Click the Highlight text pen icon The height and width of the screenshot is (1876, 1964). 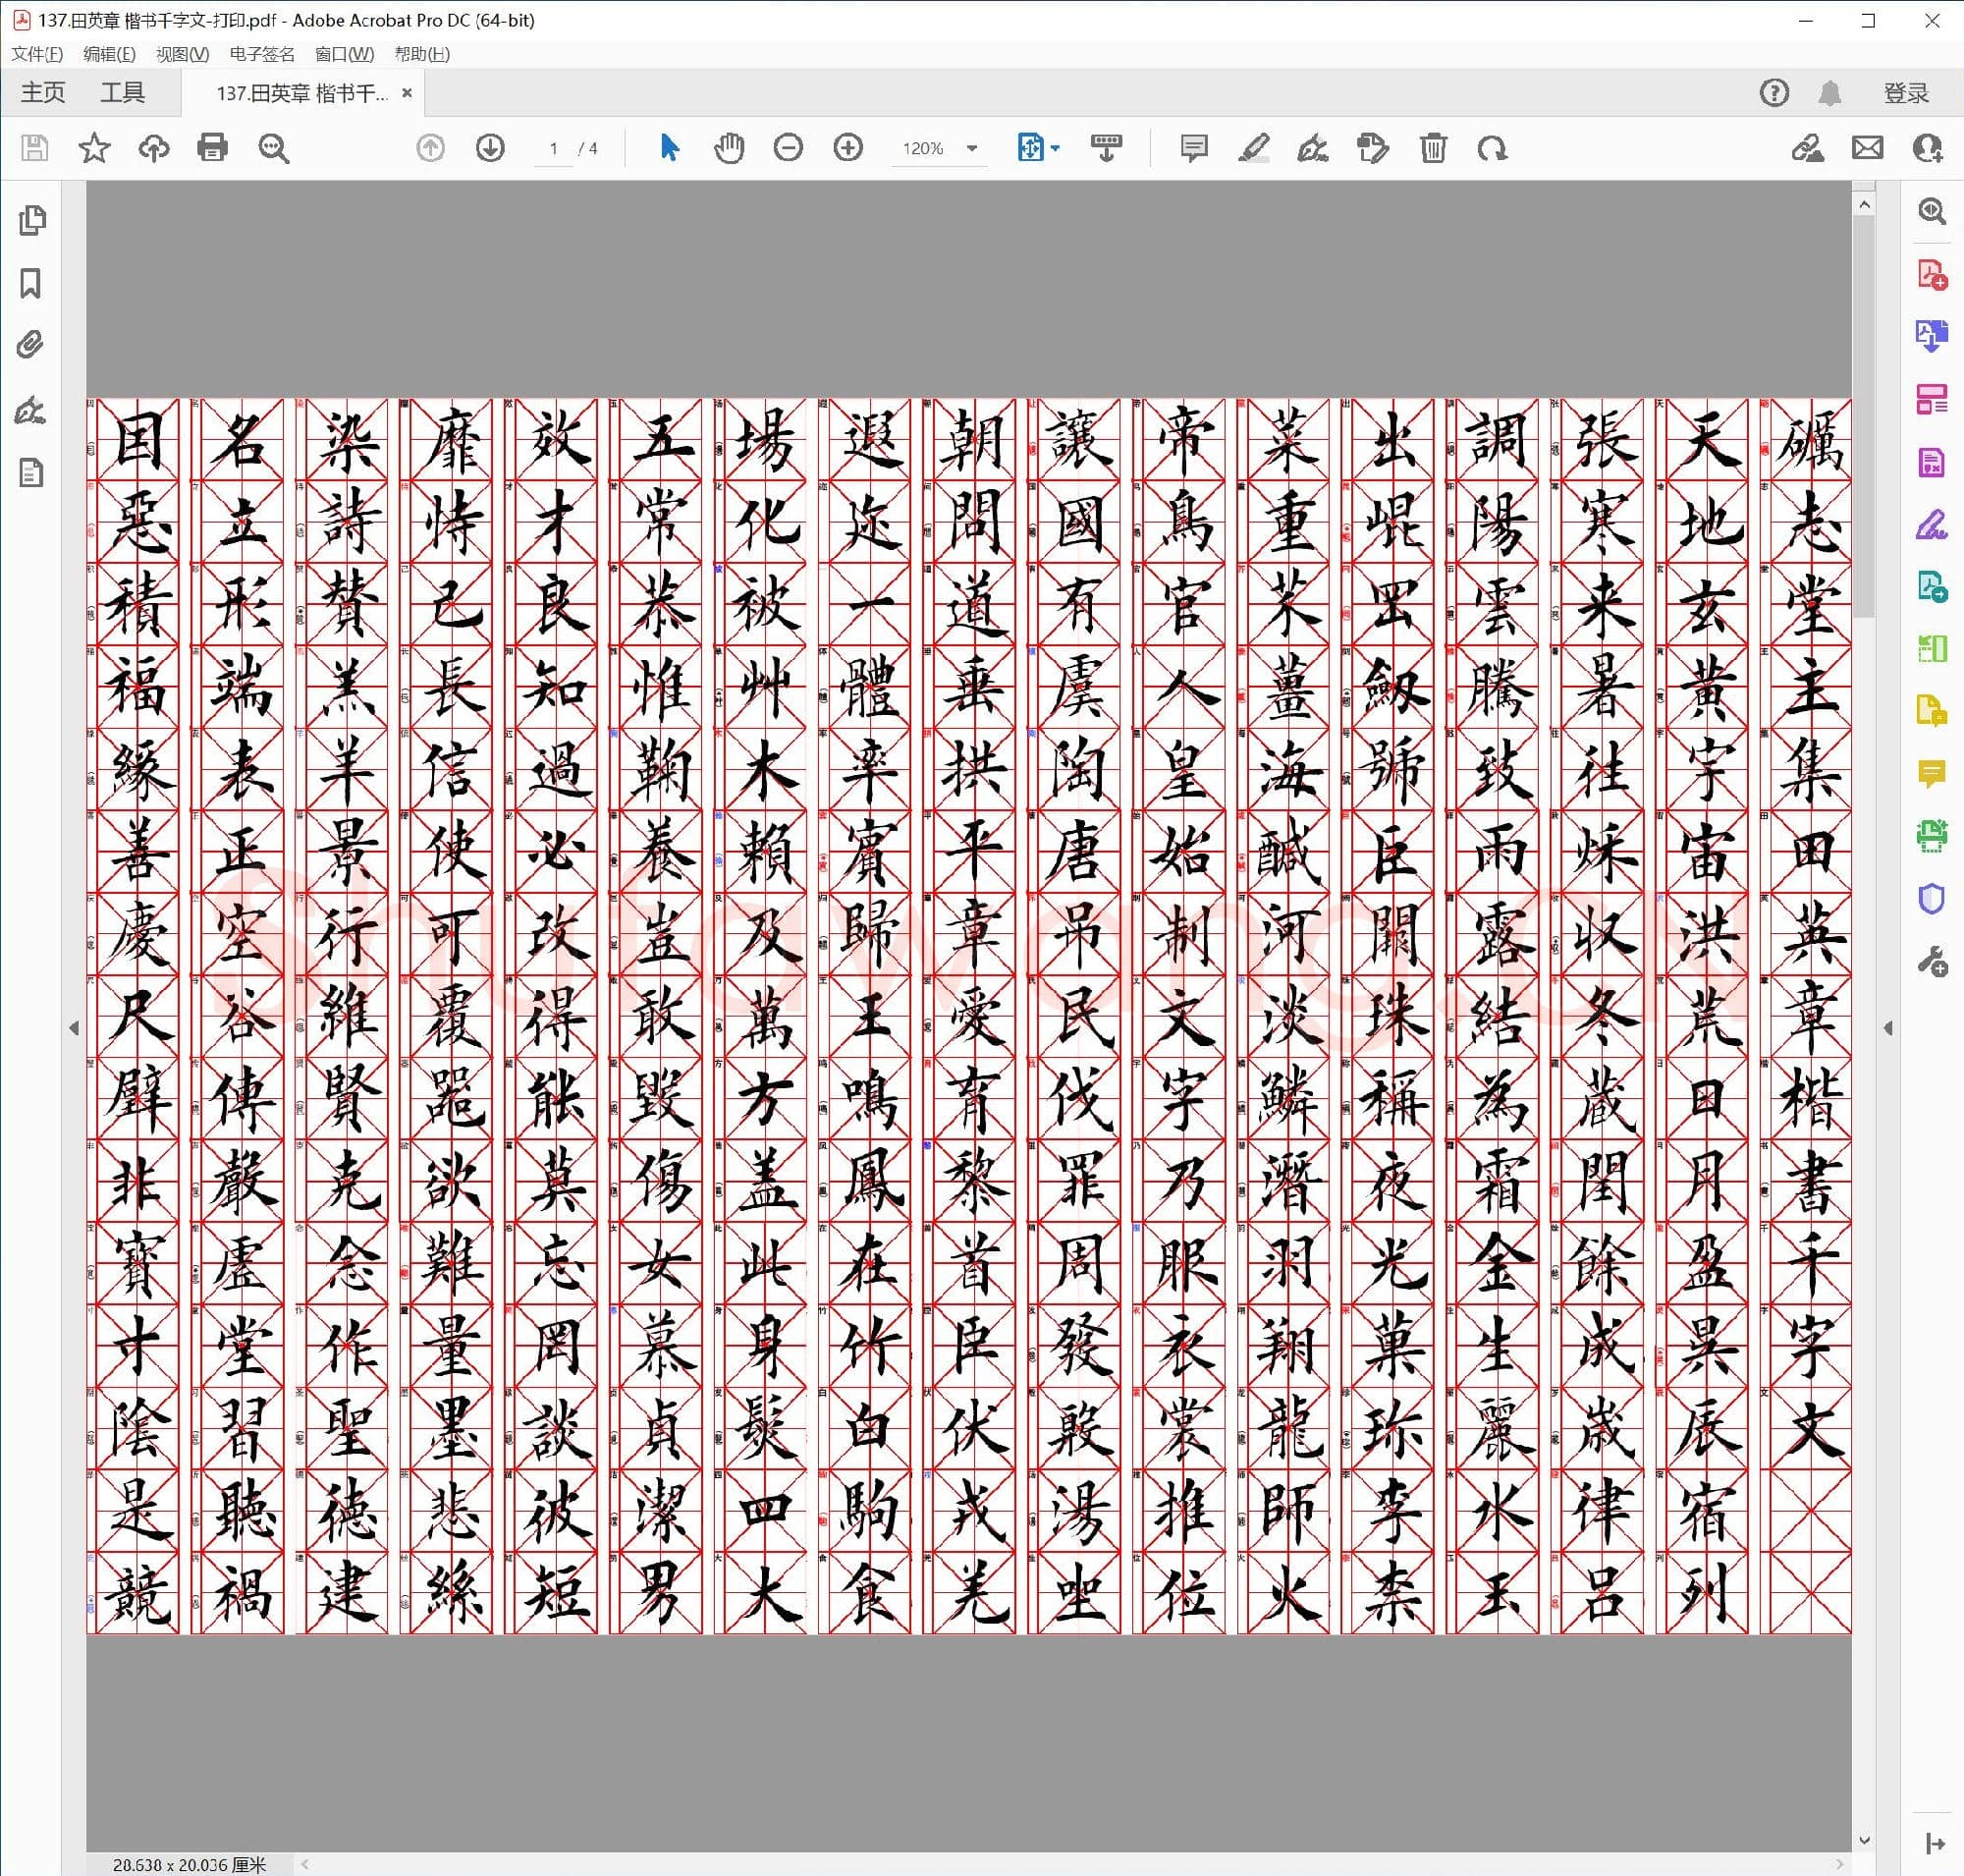pyautogui.click(x=1253, y=148)
